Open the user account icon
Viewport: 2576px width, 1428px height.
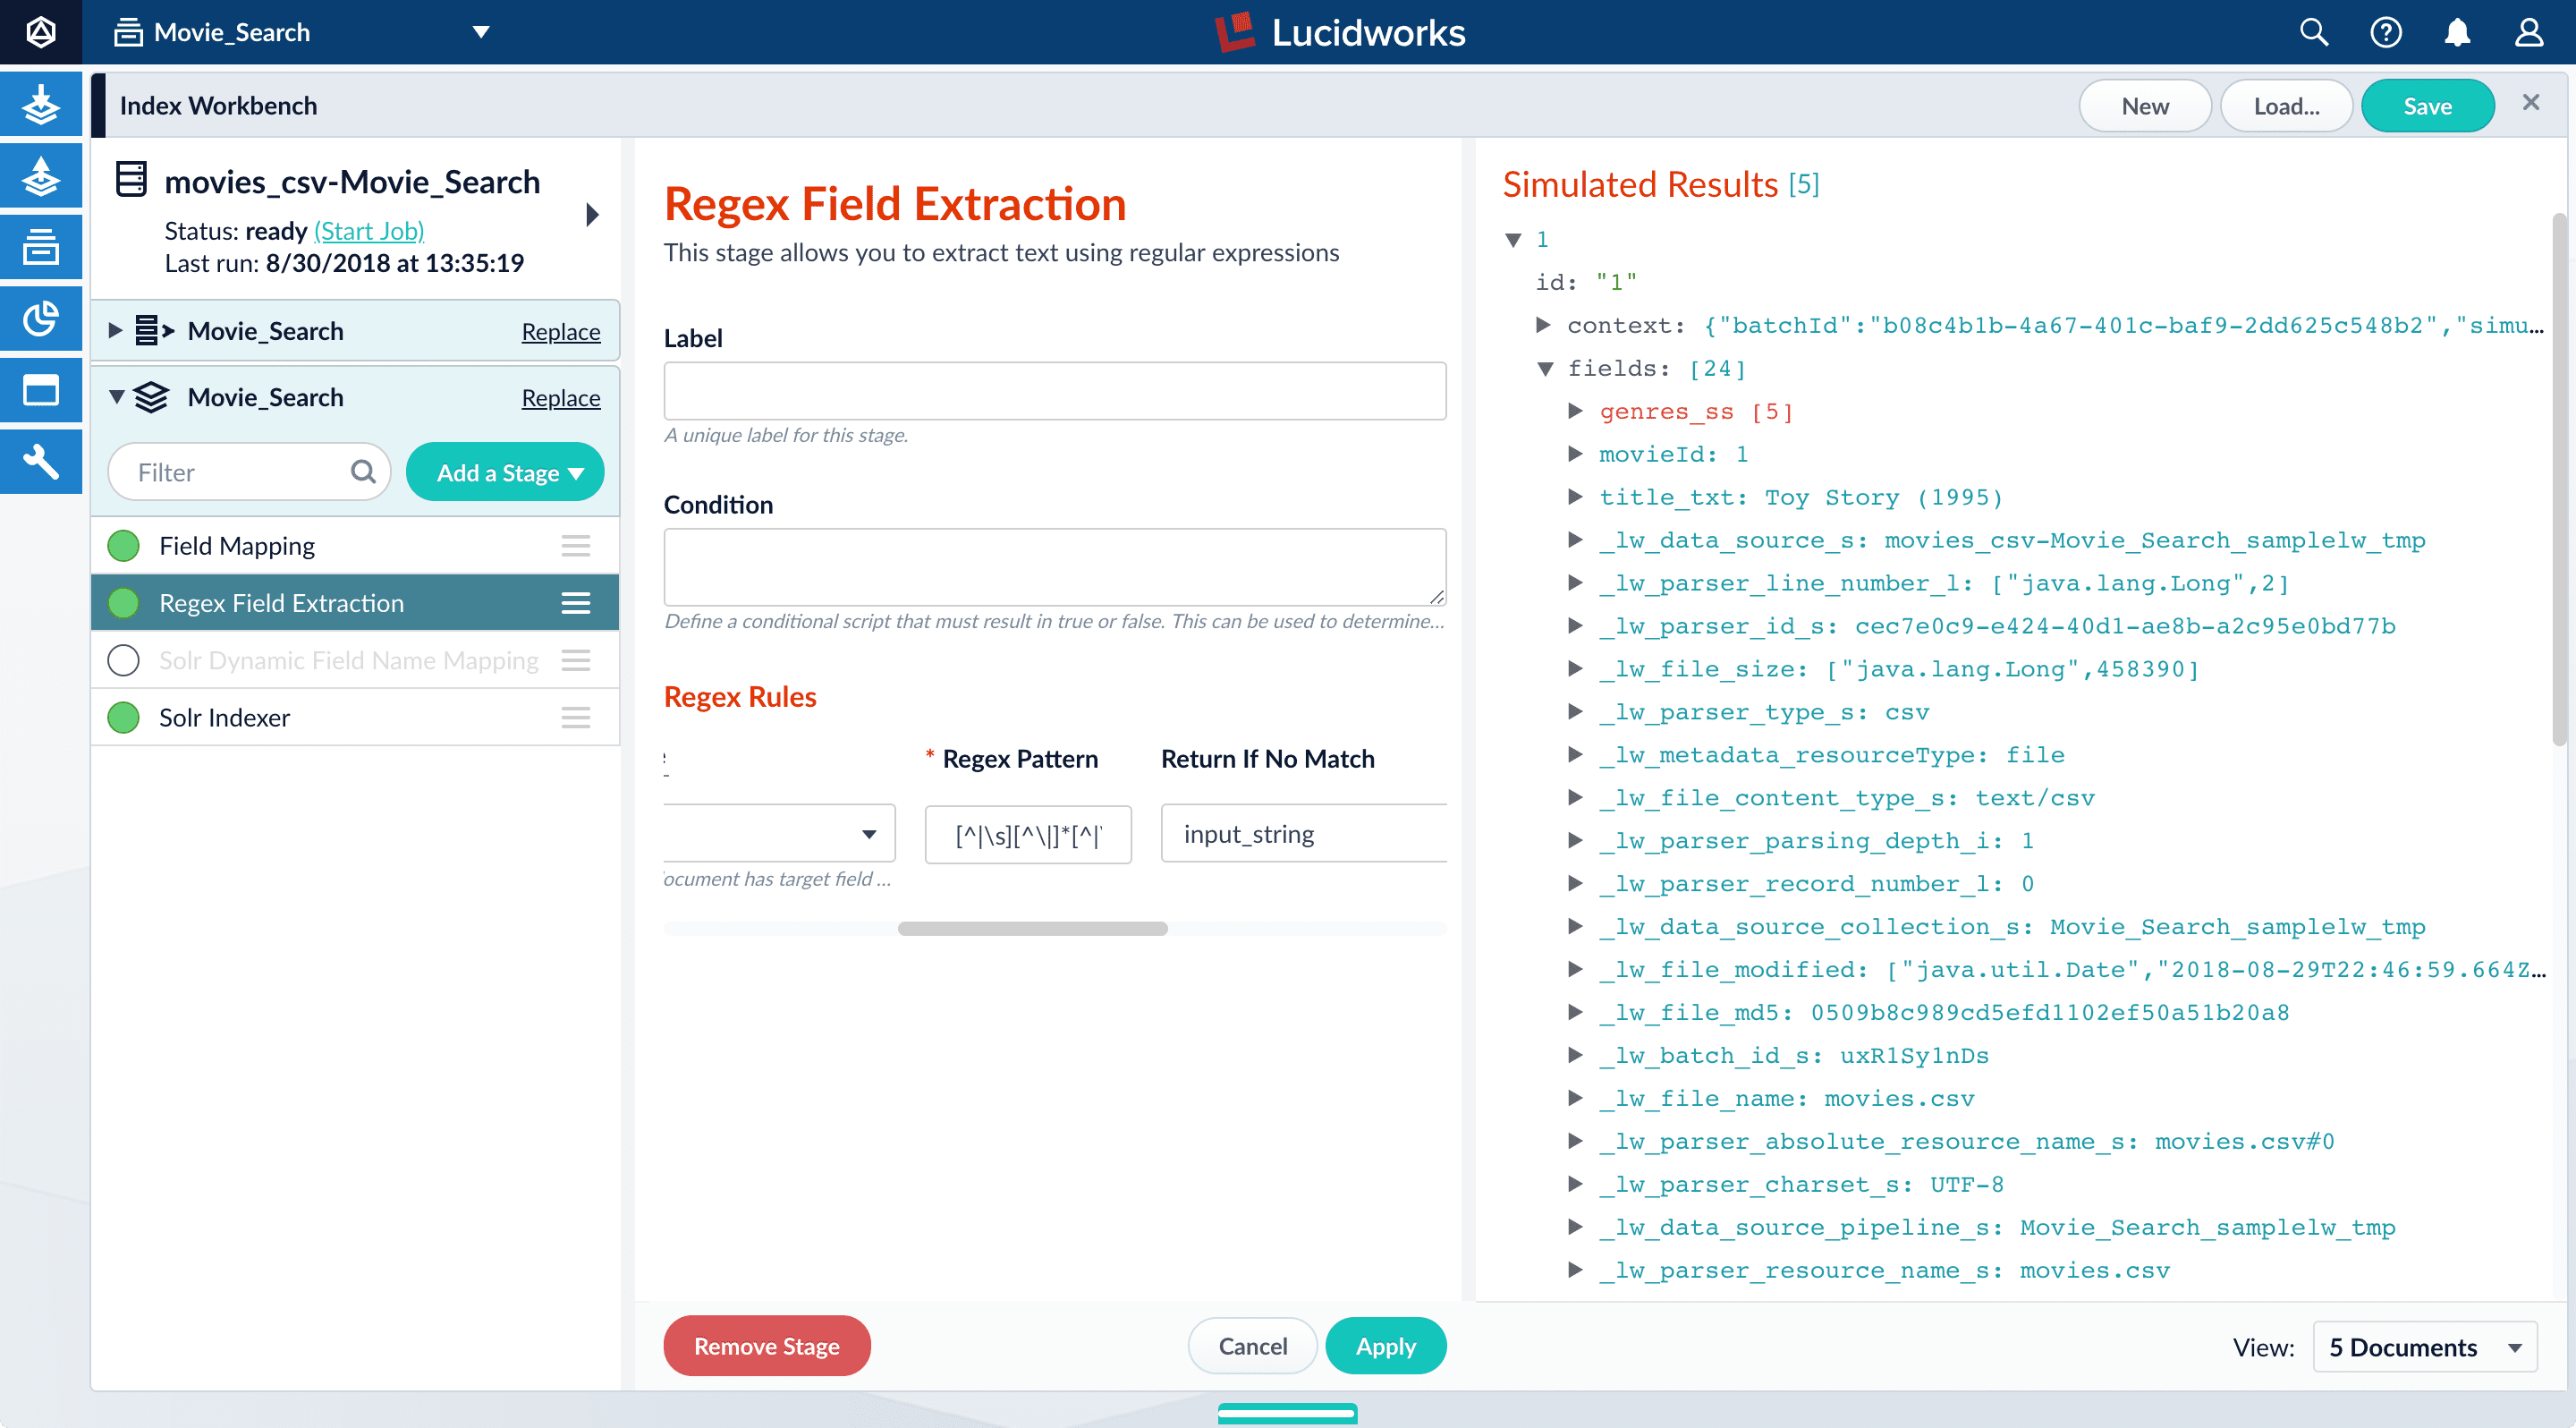2529,32
